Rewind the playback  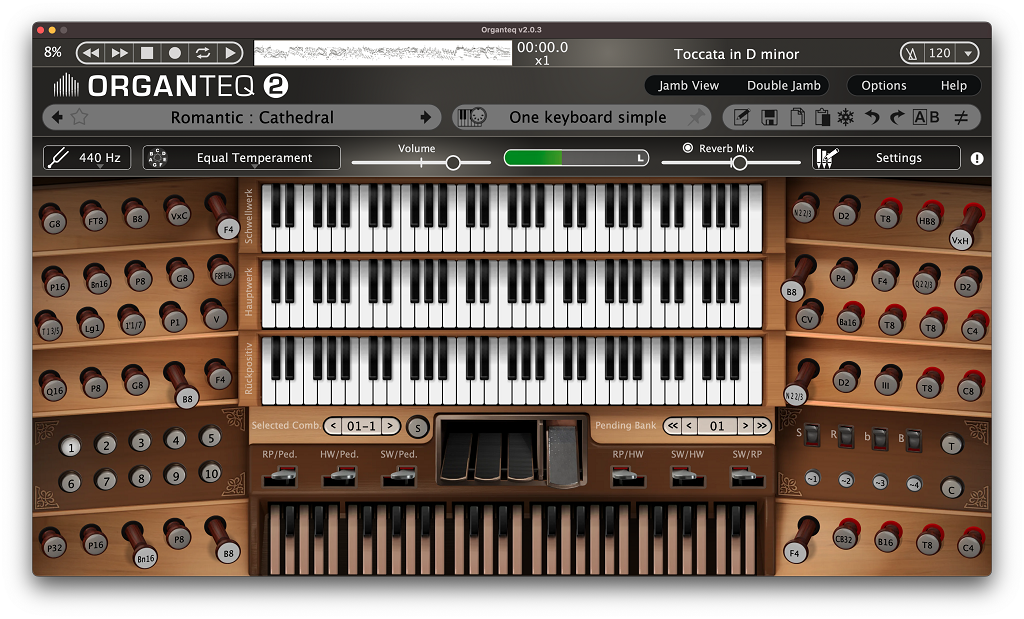coord(91,53)
